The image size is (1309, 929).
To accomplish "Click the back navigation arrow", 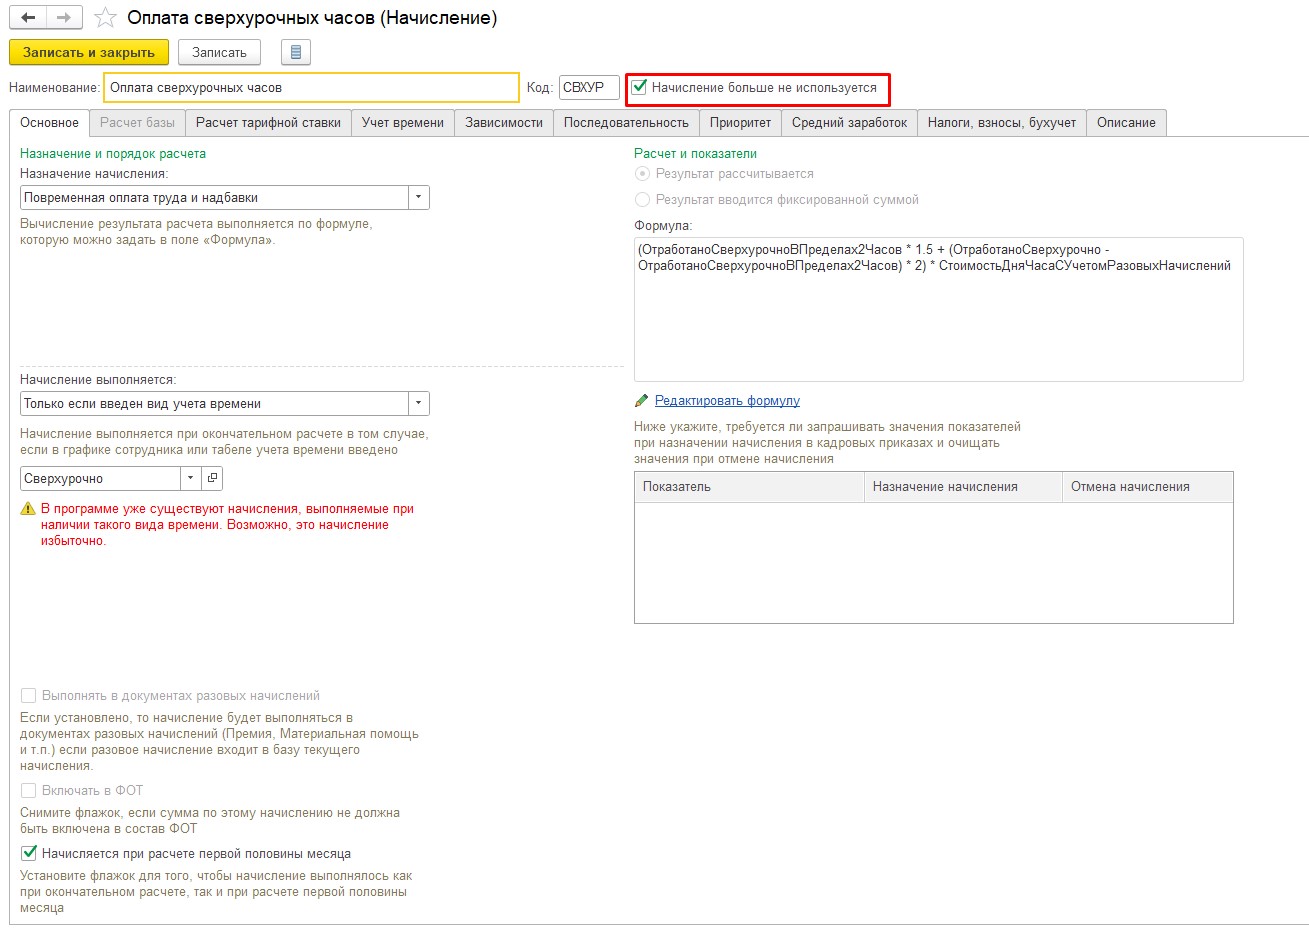I will pyautogui.click(x=28, y=18).
